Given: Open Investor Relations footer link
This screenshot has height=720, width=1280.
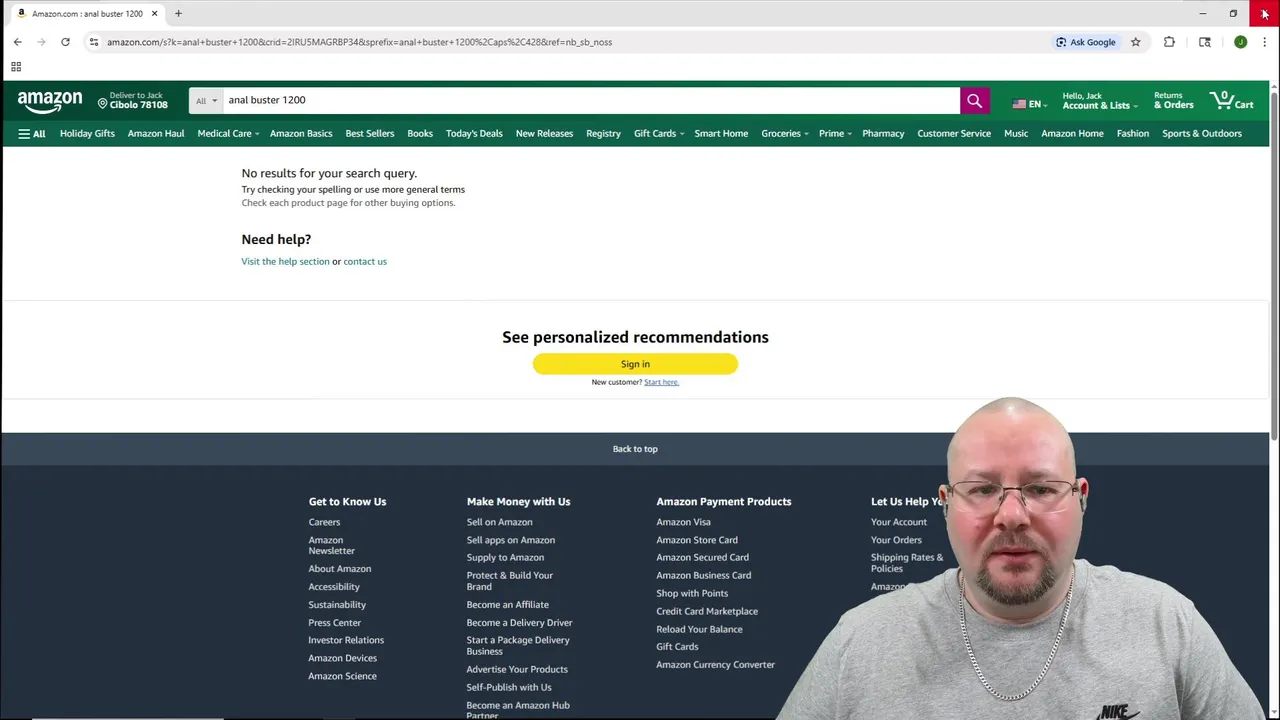Looking at the screenshot, I should coord(346,640).
